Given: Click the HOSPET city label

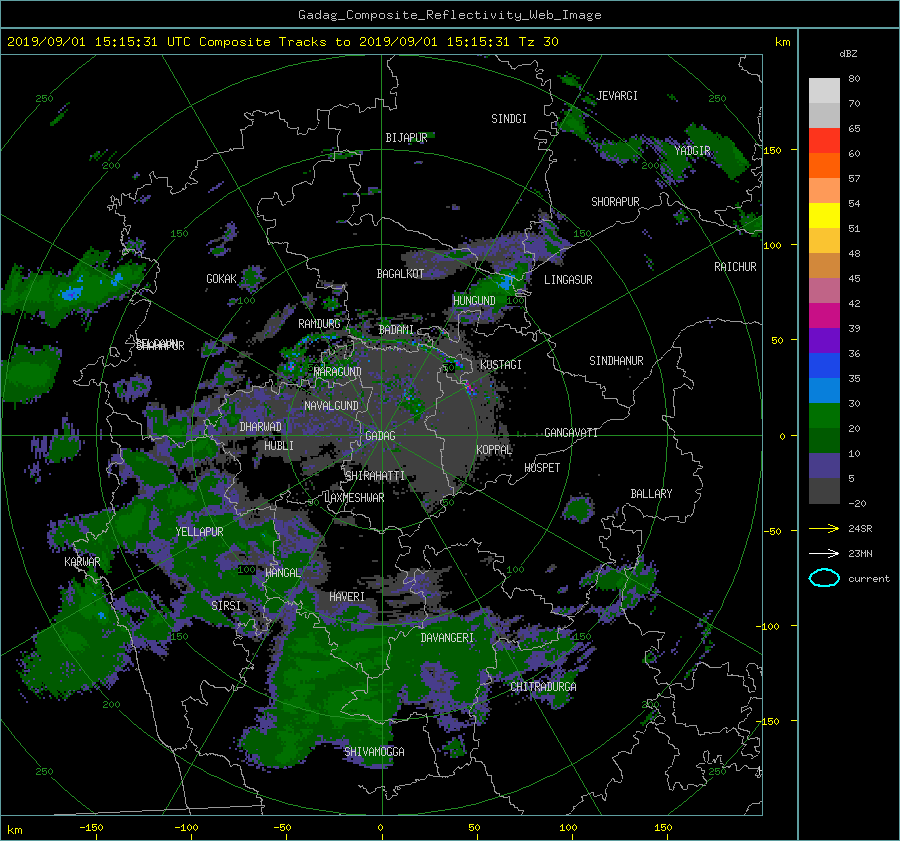Looking at the screenshot, I should pyautogui.click(x=542, y=468).
